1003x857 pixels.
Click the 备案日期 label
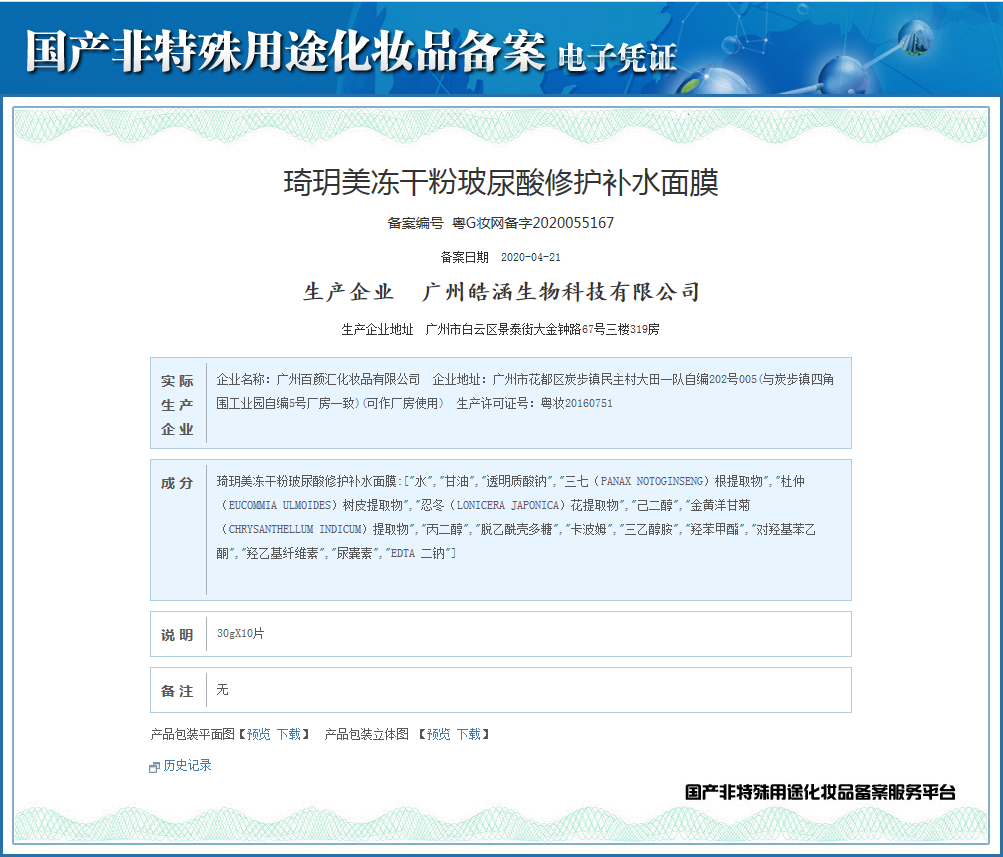click(464, 257)
